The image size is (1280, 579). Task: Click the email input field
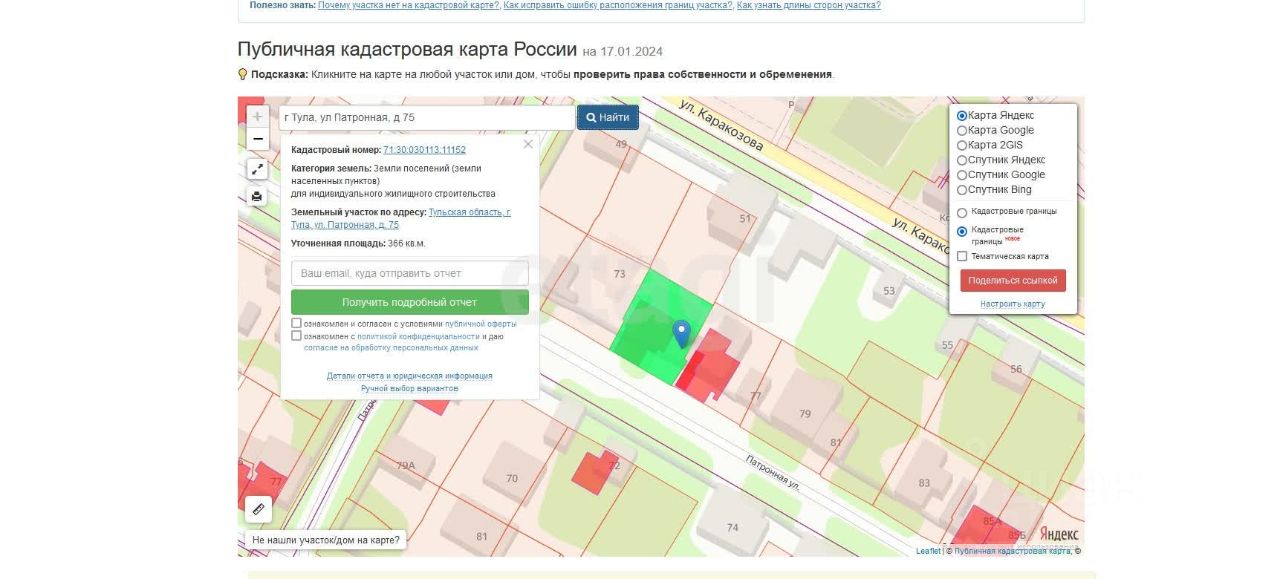tap(410, 273)
